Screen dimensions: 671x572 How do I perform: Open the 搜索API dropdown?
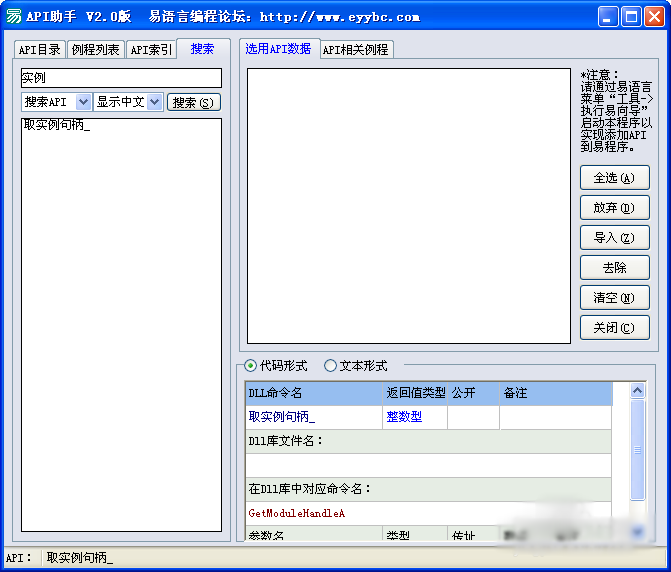click(x=83, y=102)
